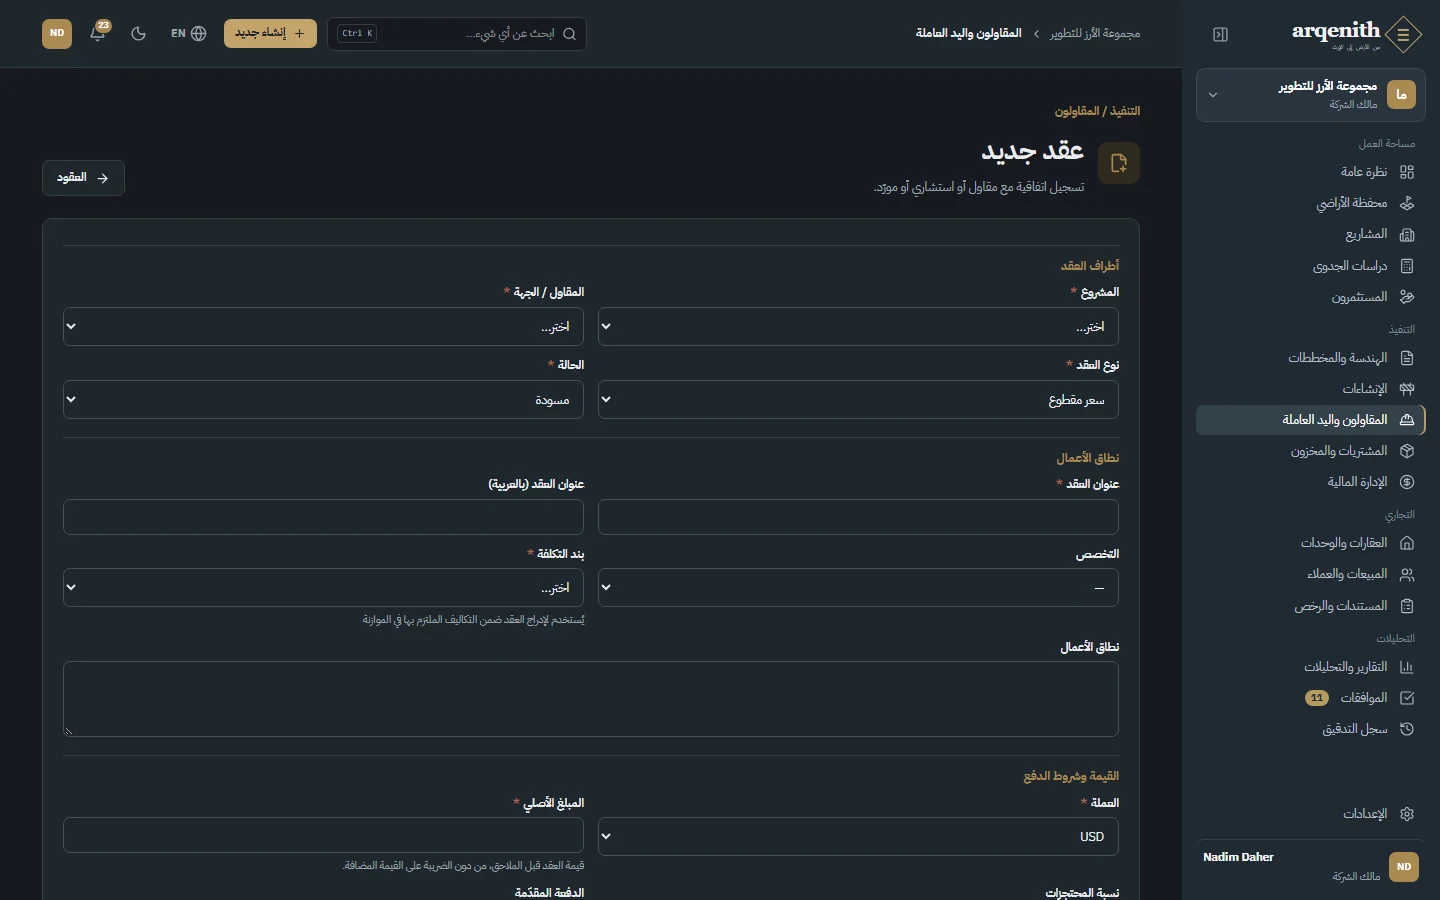
Task: Click the sidebar collapse panel icon
Action: [1220, 34]
